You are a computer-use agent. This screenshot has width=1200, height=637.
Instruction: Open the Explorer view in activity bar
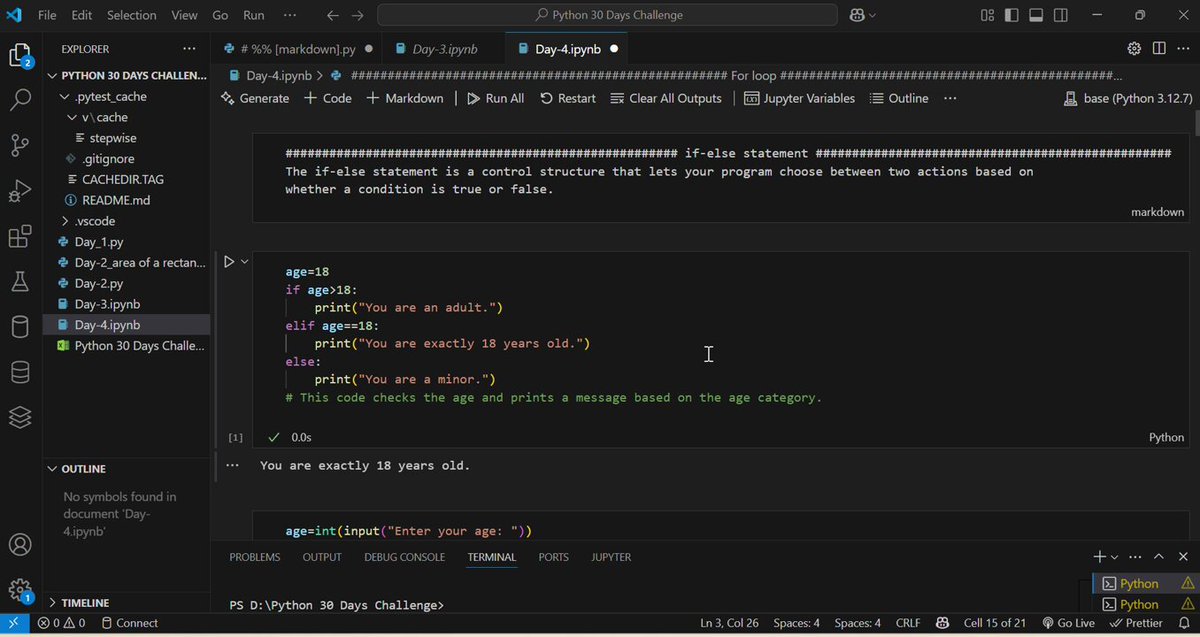(x=21, y=55)
